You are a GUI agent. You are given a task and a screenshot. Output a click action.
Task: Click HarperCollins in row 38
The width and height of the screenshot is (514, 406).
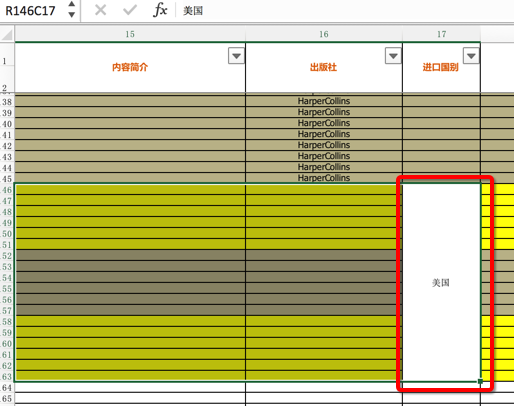324,101
